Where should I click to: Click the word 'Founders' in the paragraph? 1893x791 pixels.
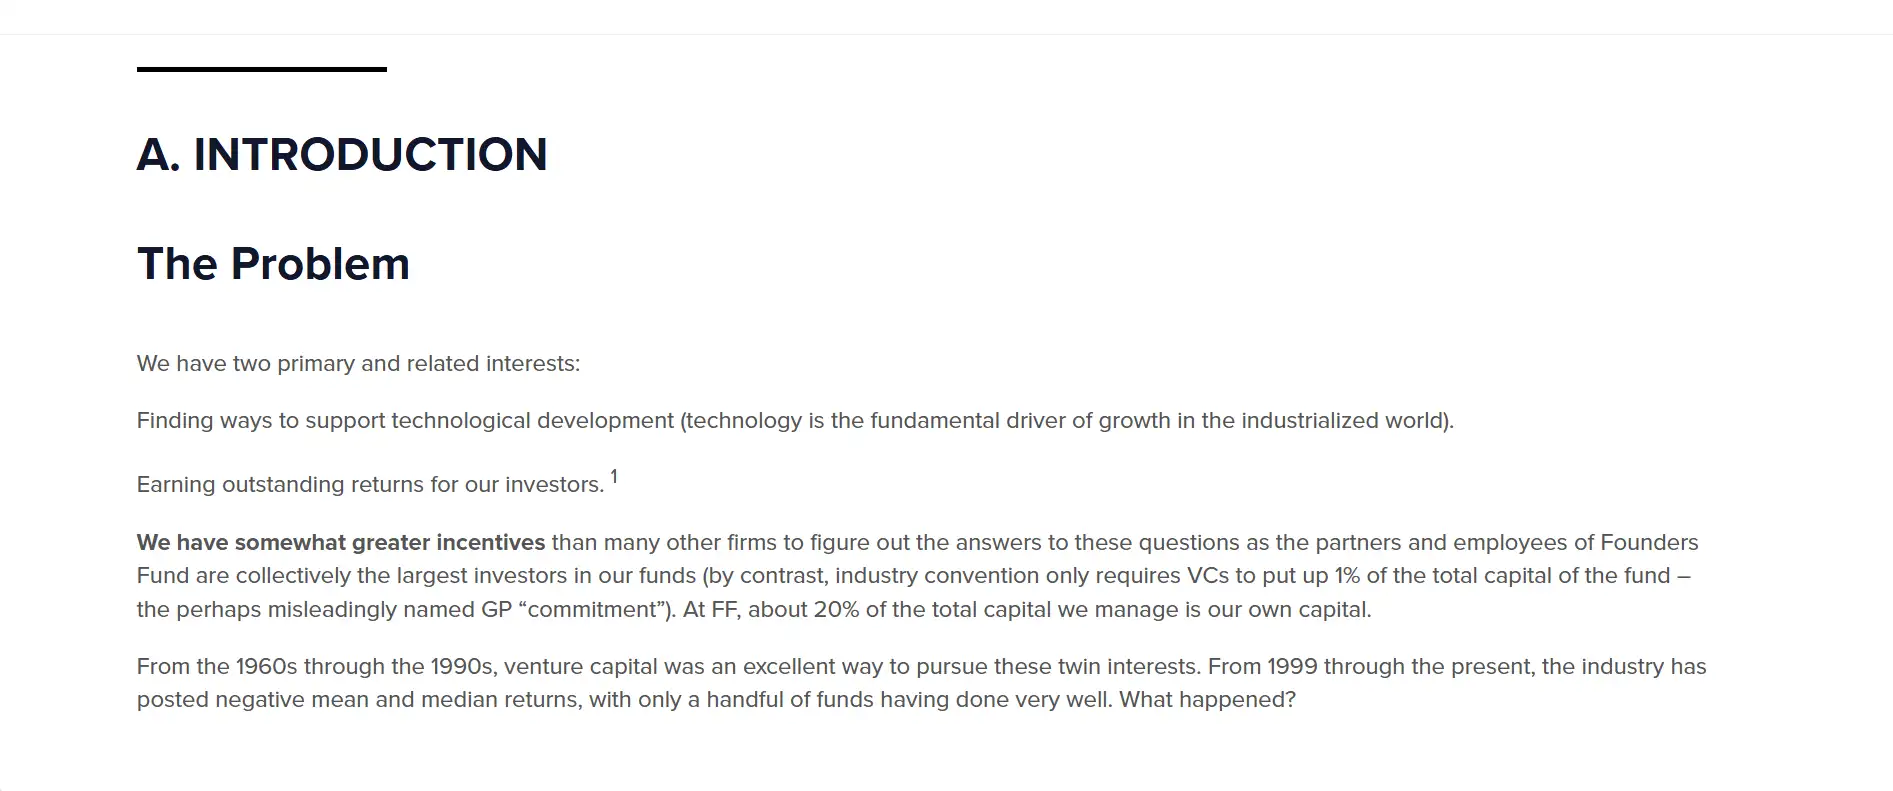coord(1649,543)
